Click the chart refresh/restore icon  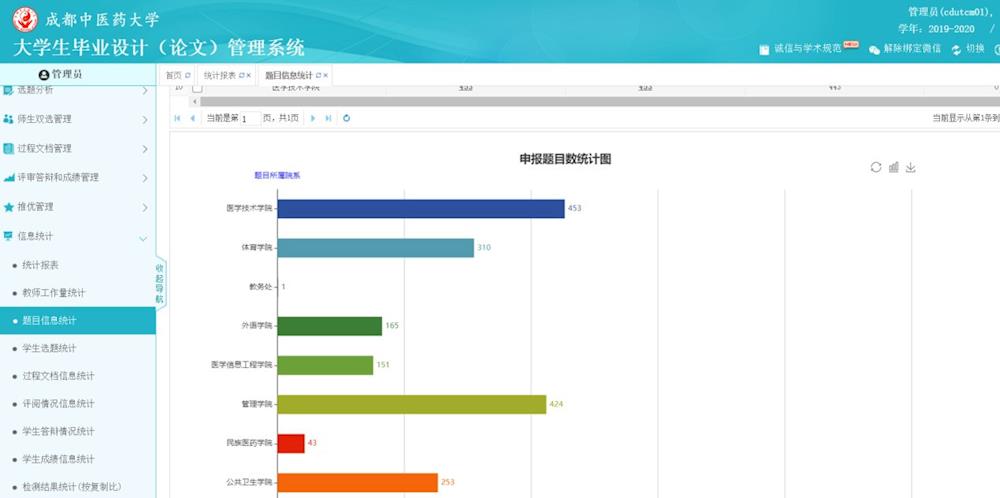point(876,167)
